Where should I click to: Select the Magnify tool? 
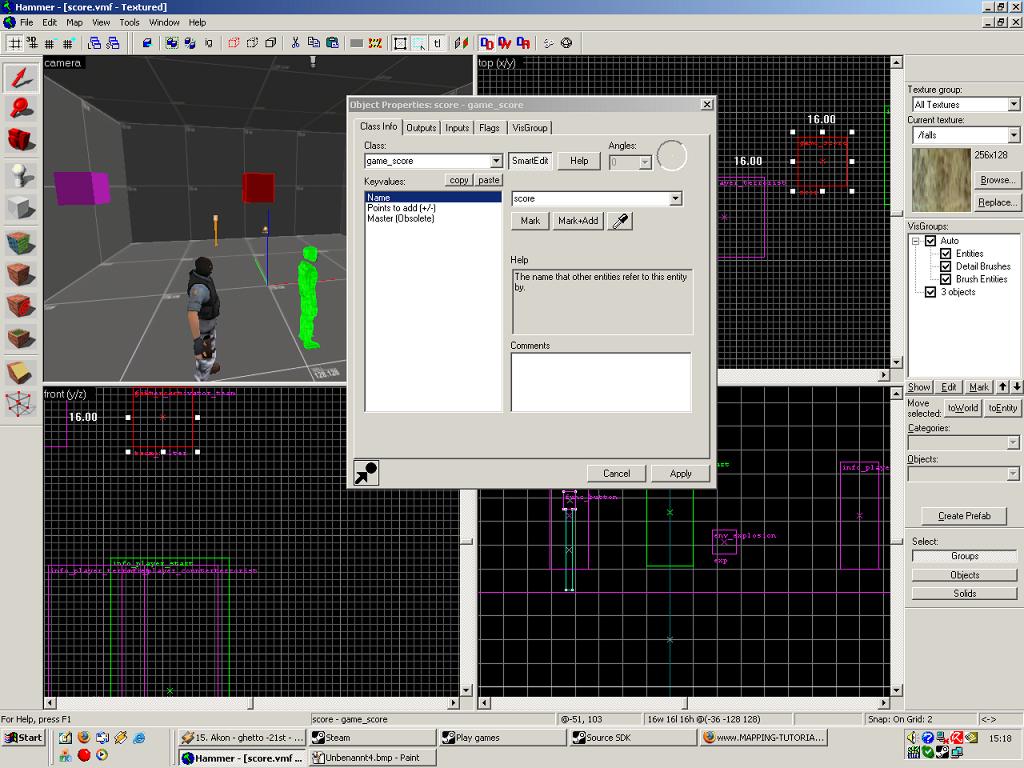click(22, 108)
